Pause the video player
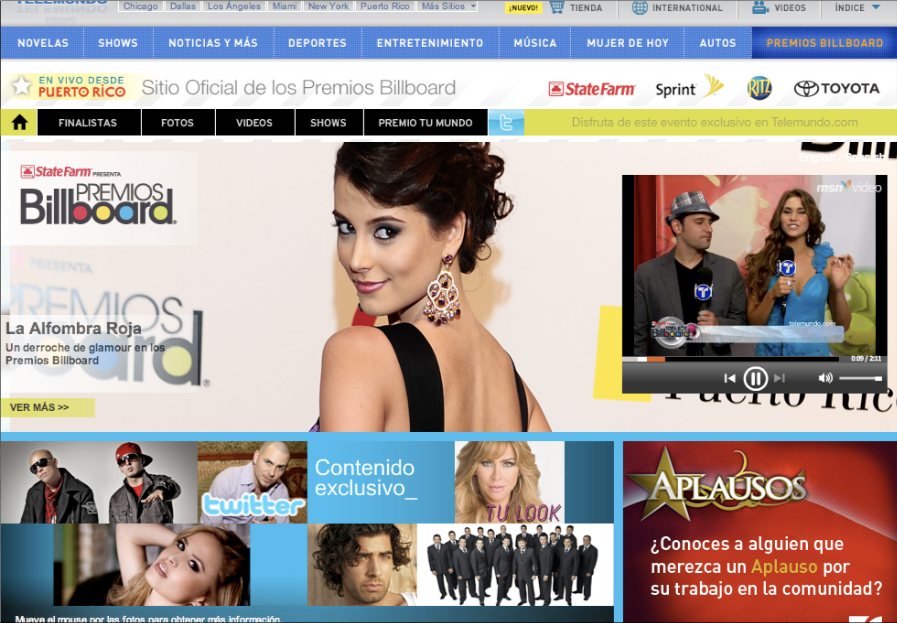 tap(755, 378)
